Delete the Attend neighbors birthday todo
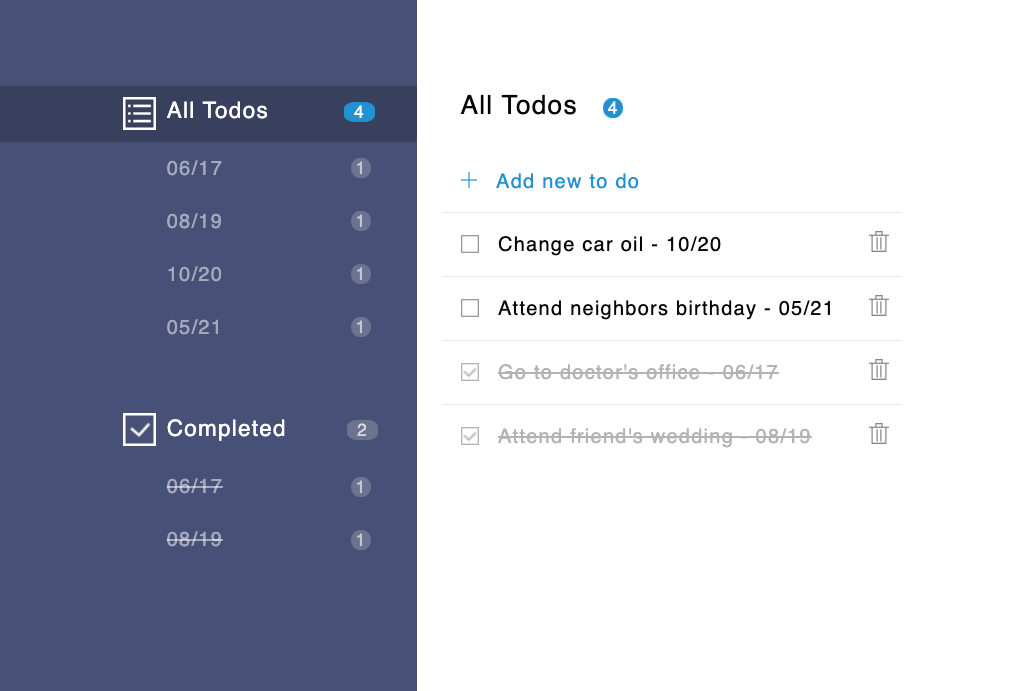 pos(879,306)
